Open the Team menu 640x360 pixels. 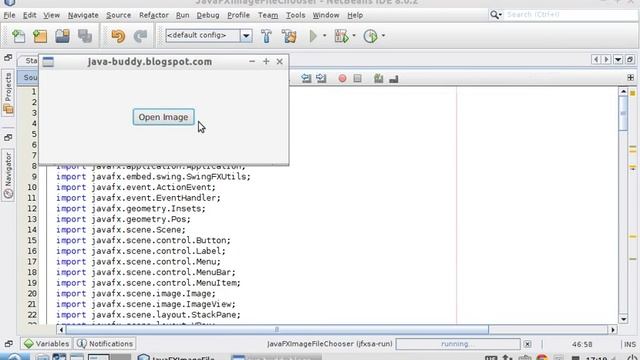(x=268, y=15)
